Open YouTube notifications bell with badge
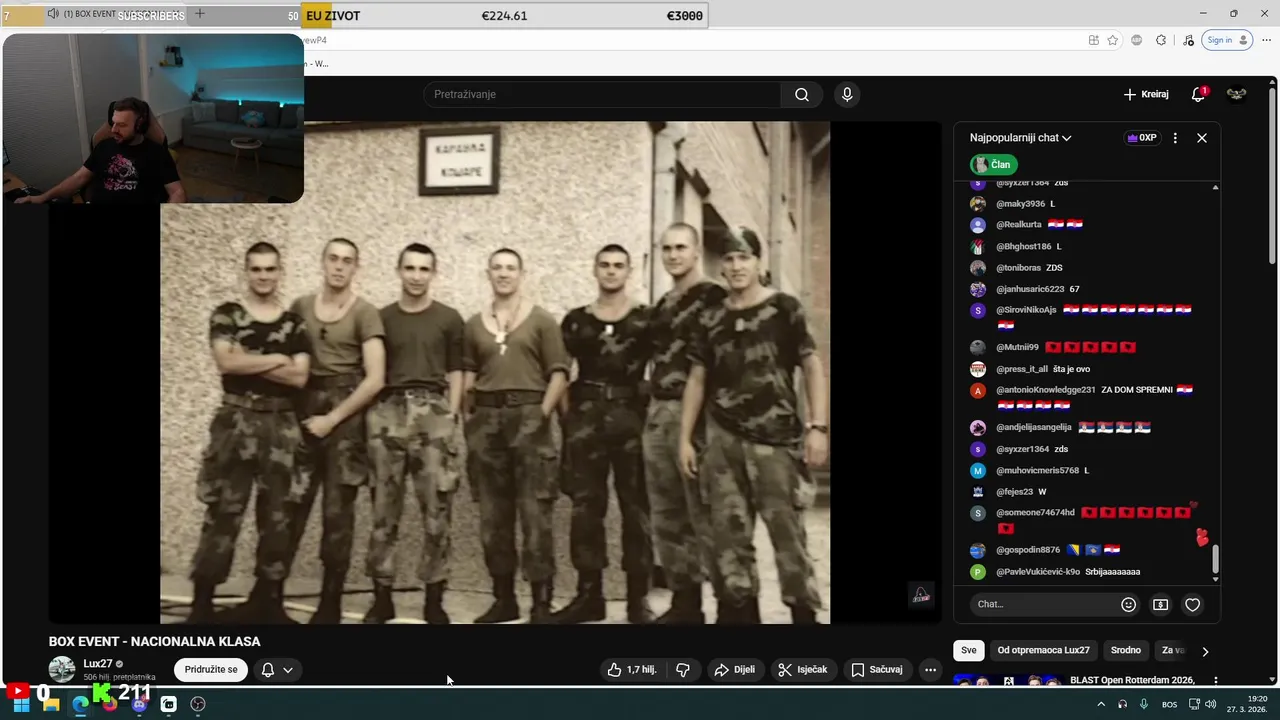 click(x=1198, y=94)
